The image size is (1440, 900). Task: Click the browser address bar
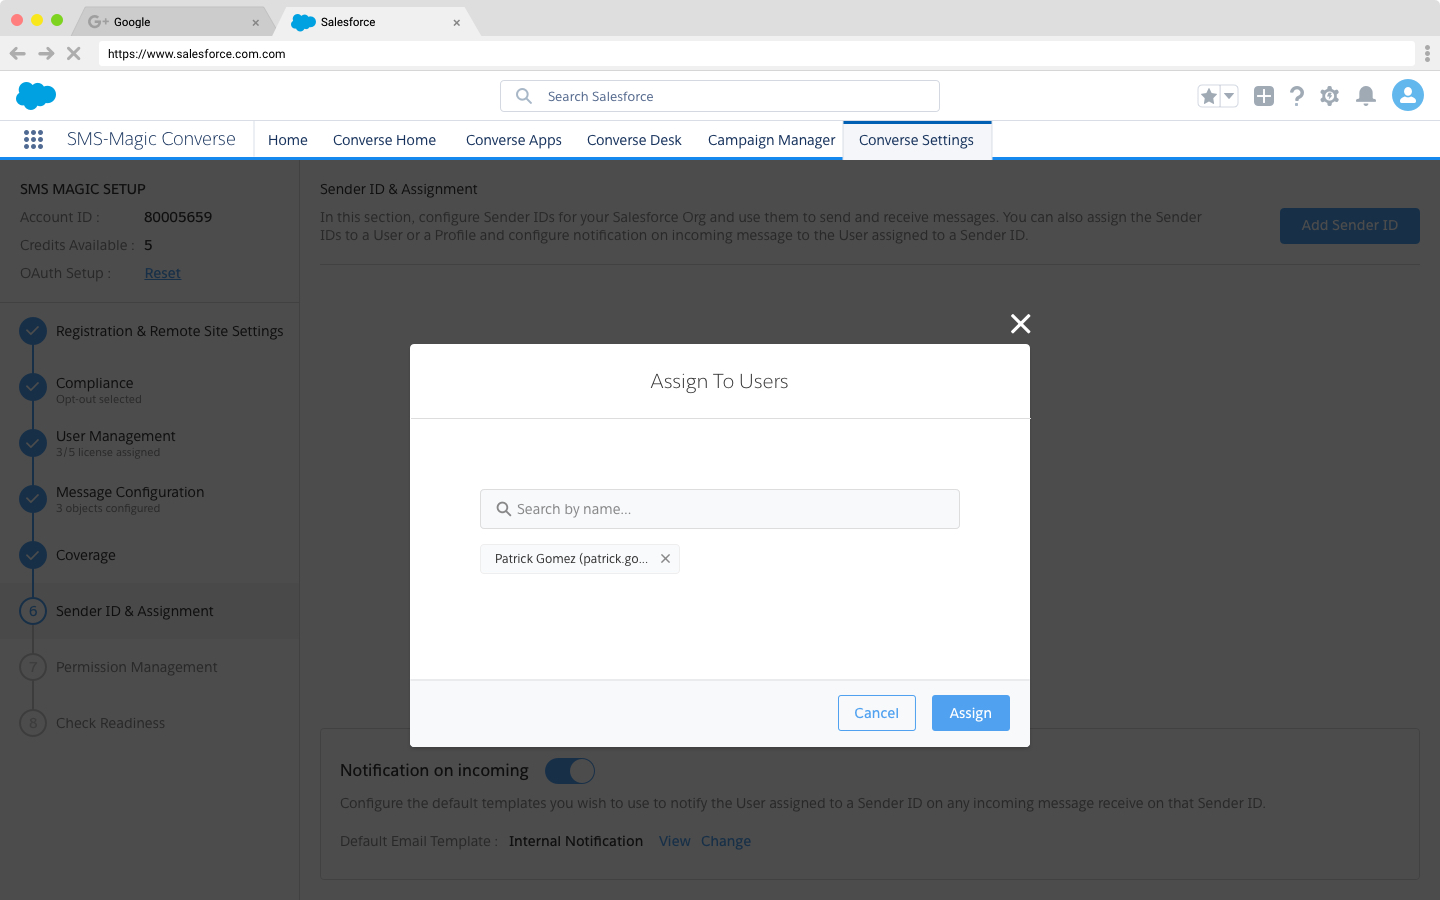(757, 54)
